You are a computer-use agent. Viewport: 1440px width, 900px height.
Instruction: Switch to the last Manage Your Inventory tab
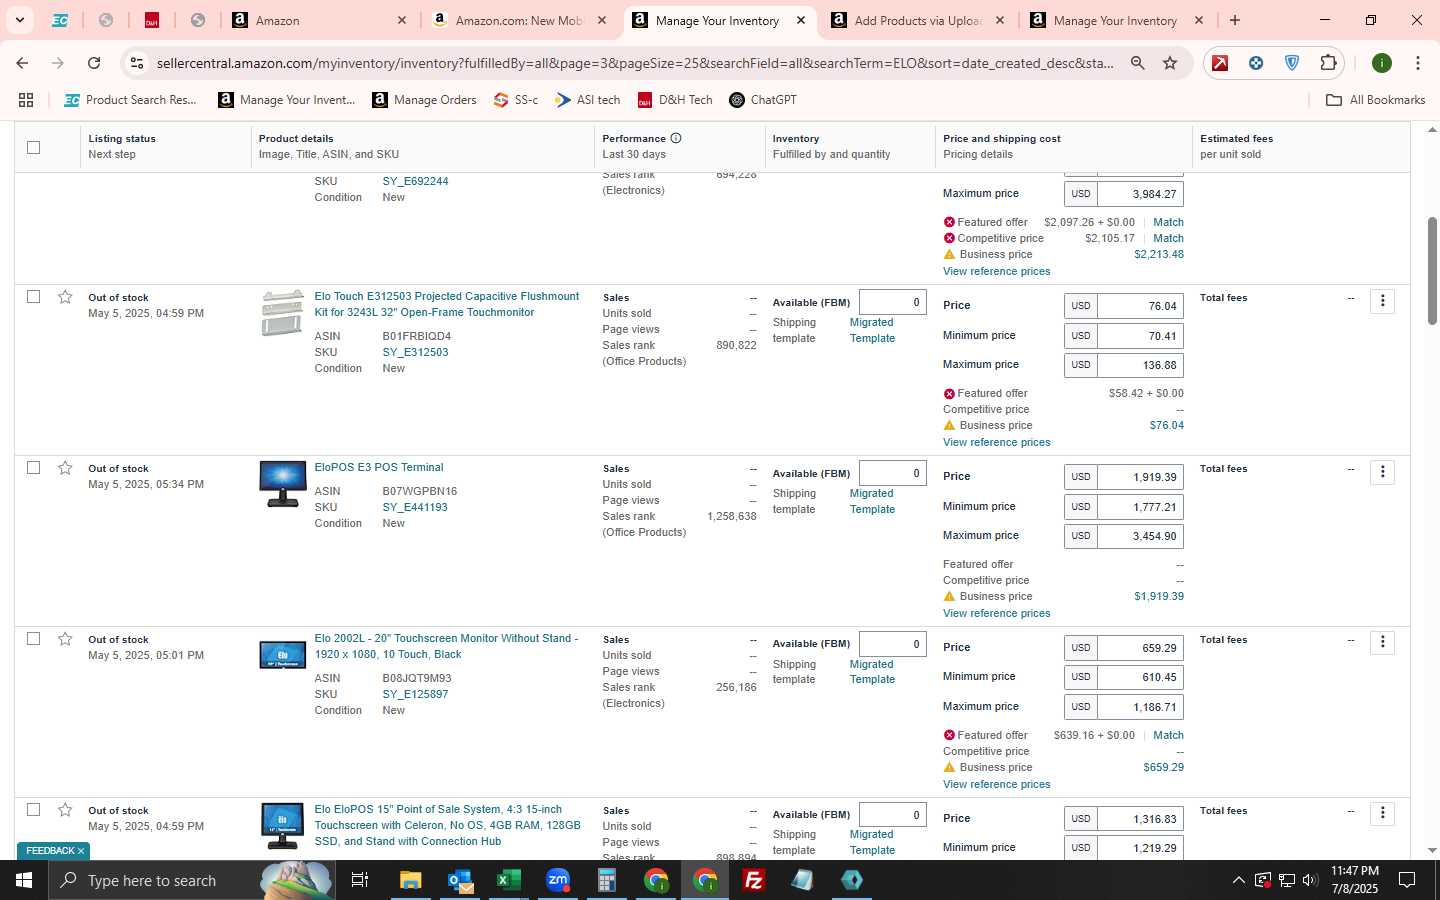click(1117, 20)
